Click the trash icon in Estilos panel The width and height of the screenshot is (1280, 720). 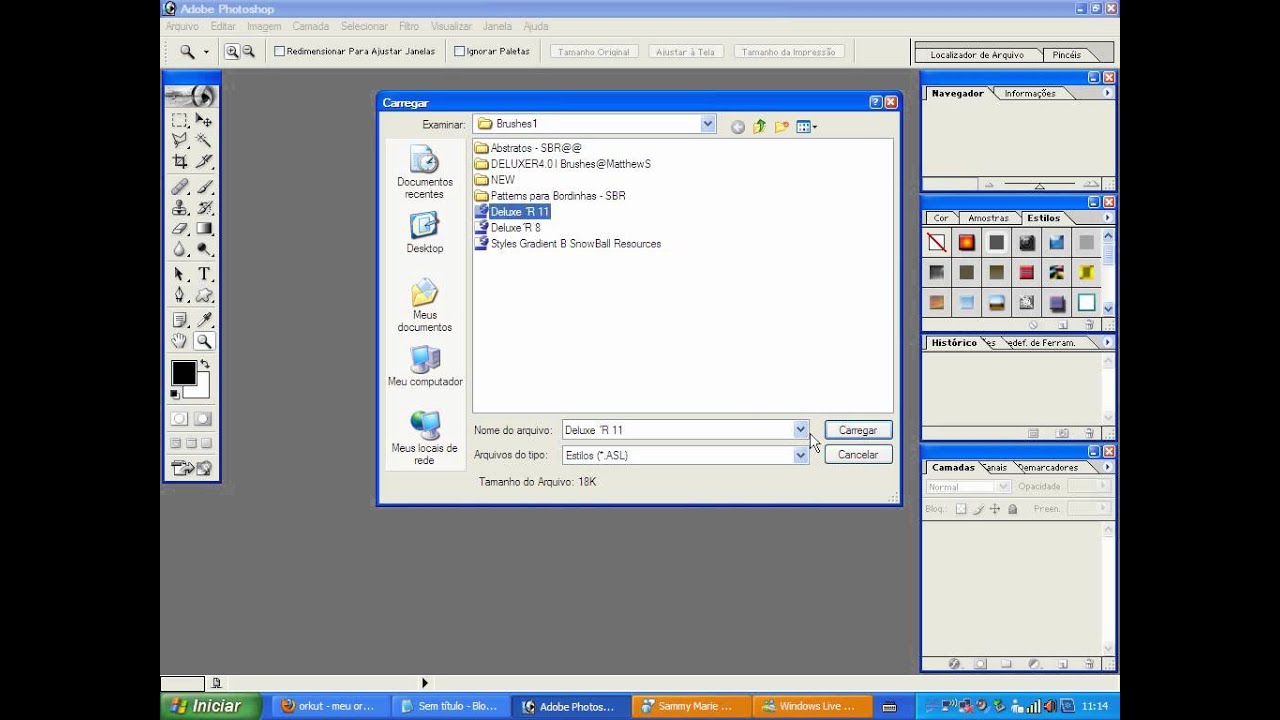coord(1088,325)
